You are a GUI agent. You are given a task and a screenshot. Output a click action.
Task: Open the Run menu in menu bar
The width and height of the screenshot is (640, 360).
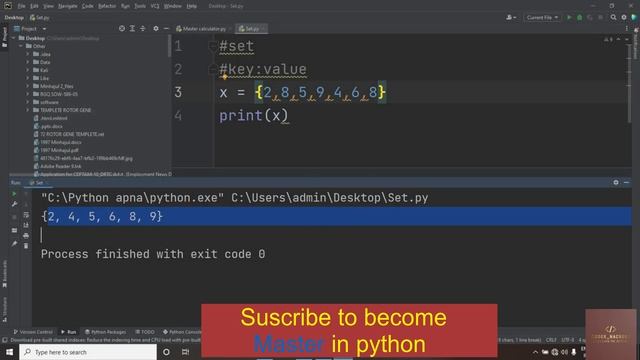pos(125,6)
